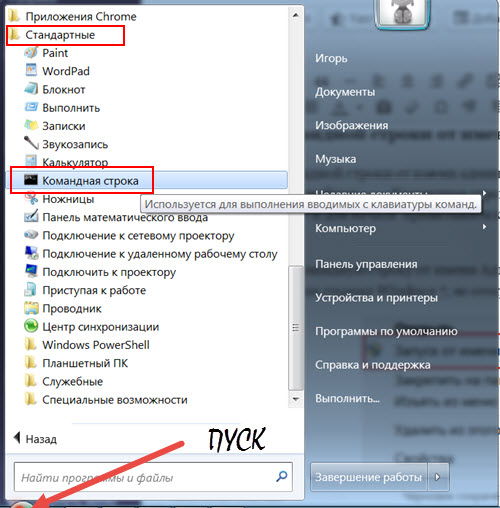Open the Центр синхронизации green icon
Image resolution: width=500 pixels, height=508 pixels.
[x=31, y=326]
